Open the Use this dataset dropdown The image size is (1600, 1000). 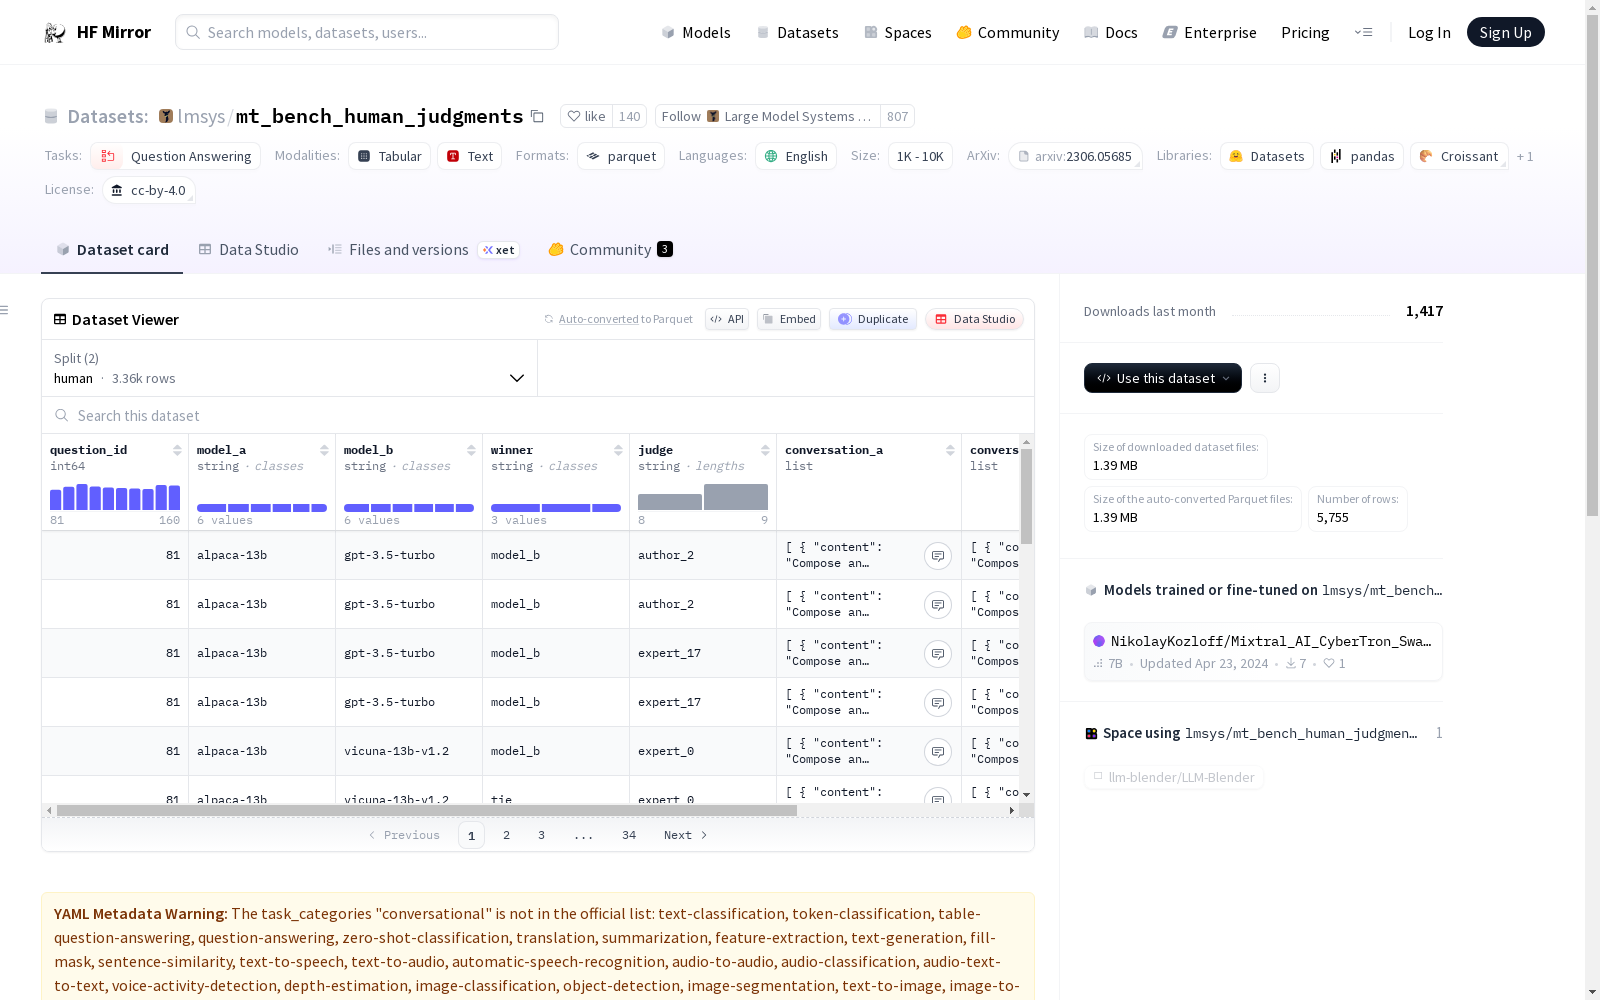(1162, 378)
